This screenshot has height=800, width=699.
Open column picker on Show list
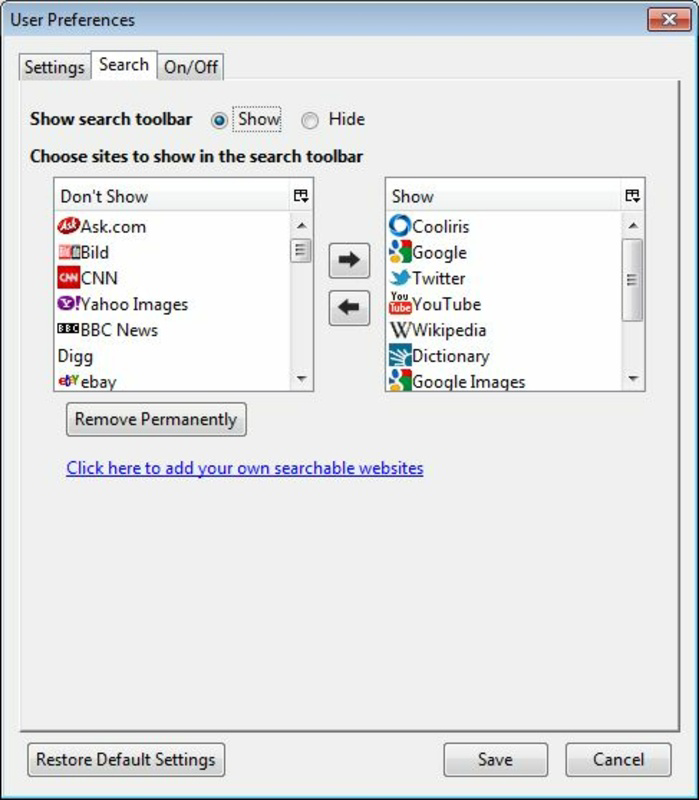coord(633,195)
